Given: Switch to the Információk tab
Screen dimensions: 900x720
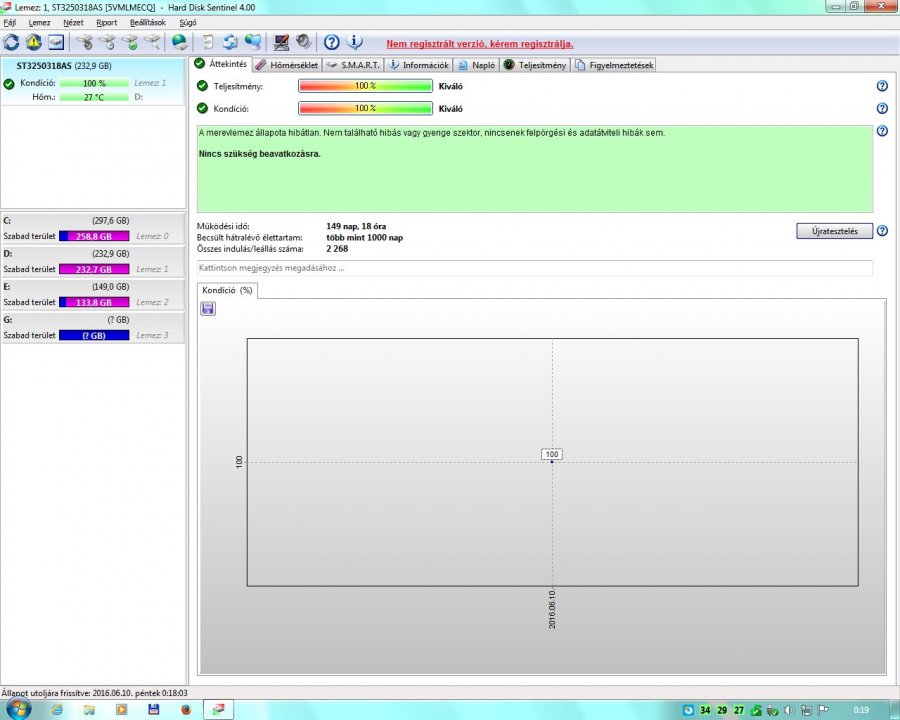Looking at the screenshot, I should (419, 65).
